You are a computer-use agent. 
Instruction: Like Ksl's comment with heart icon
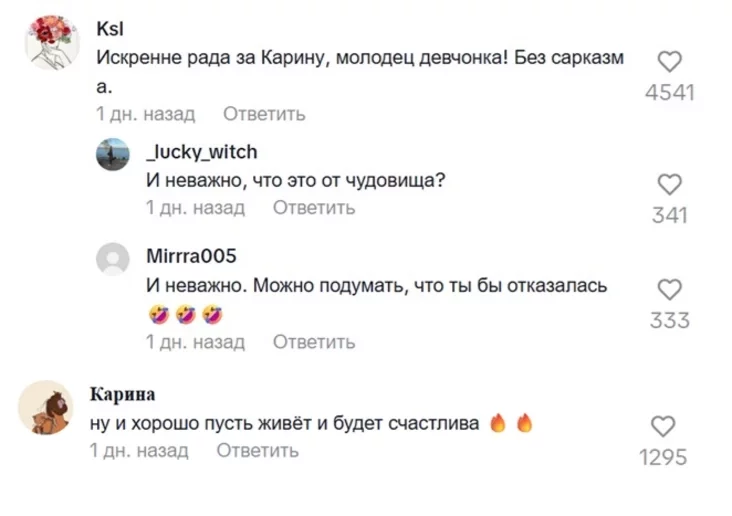(x=669, y=62)
